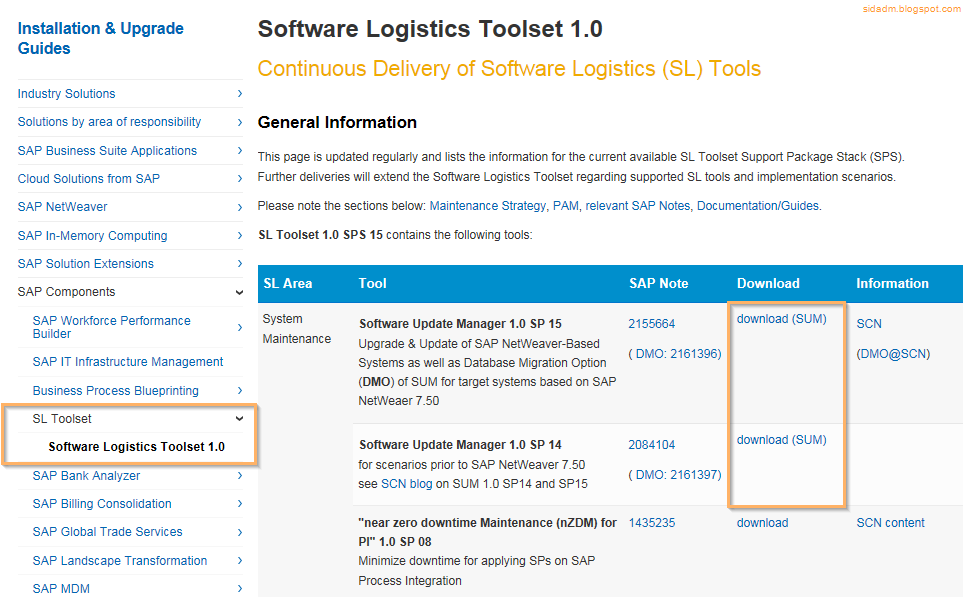Collapse the SAP Components section arrow
Viewport: 971px width, 597px height.
click(240, 292)
